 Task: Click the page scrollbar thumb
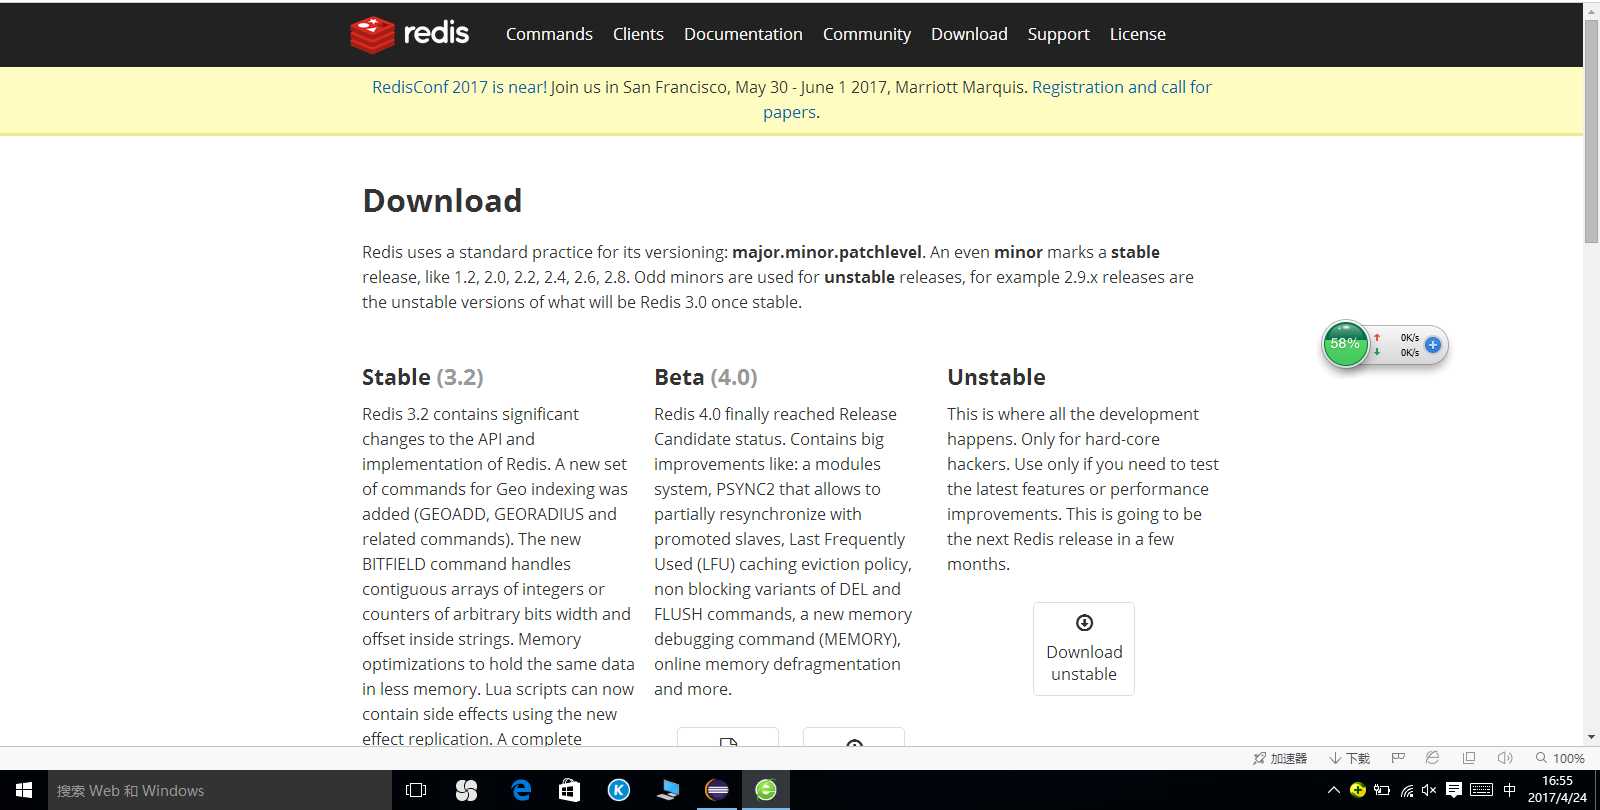point(1591,130)
